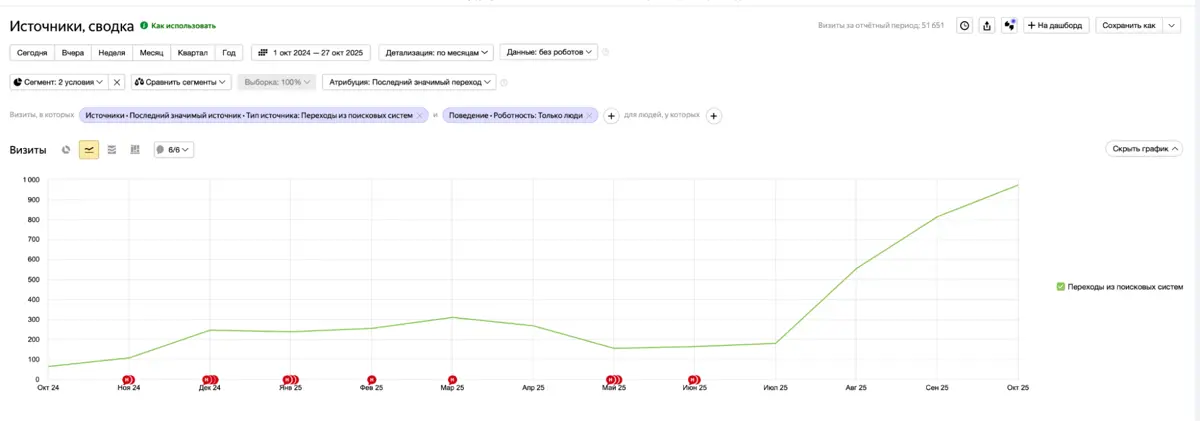This screenshot has width=1200, height=421.
Task: Click the Сохранить как button
Action: pos(1129,26)
